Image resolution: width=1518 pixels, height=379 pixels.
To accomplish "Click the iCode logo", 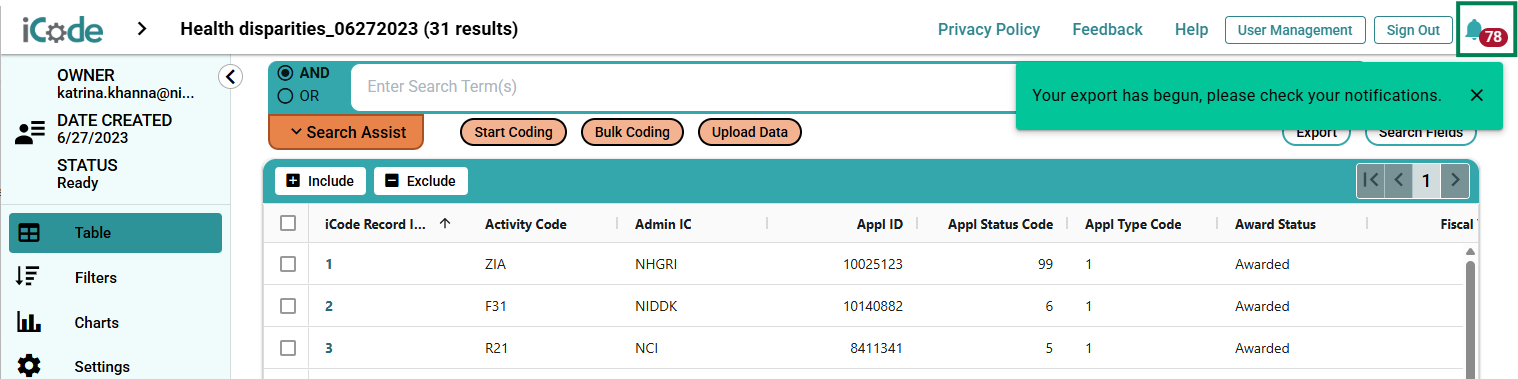I will click(63, 29).
